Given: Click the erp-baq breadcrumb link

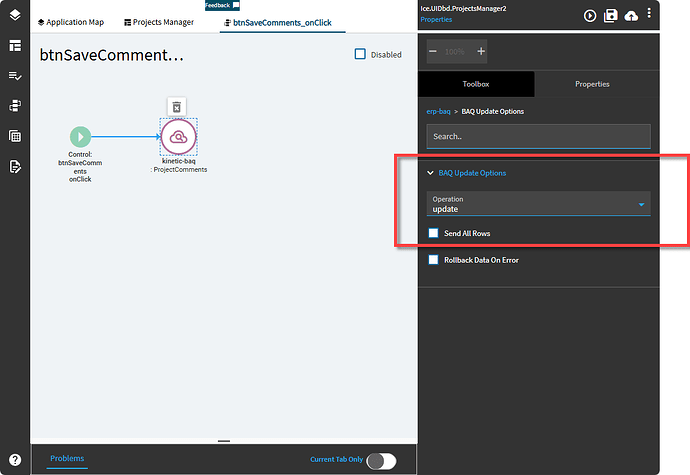Looking at the screenshot, I should click(x=438, y=111).
